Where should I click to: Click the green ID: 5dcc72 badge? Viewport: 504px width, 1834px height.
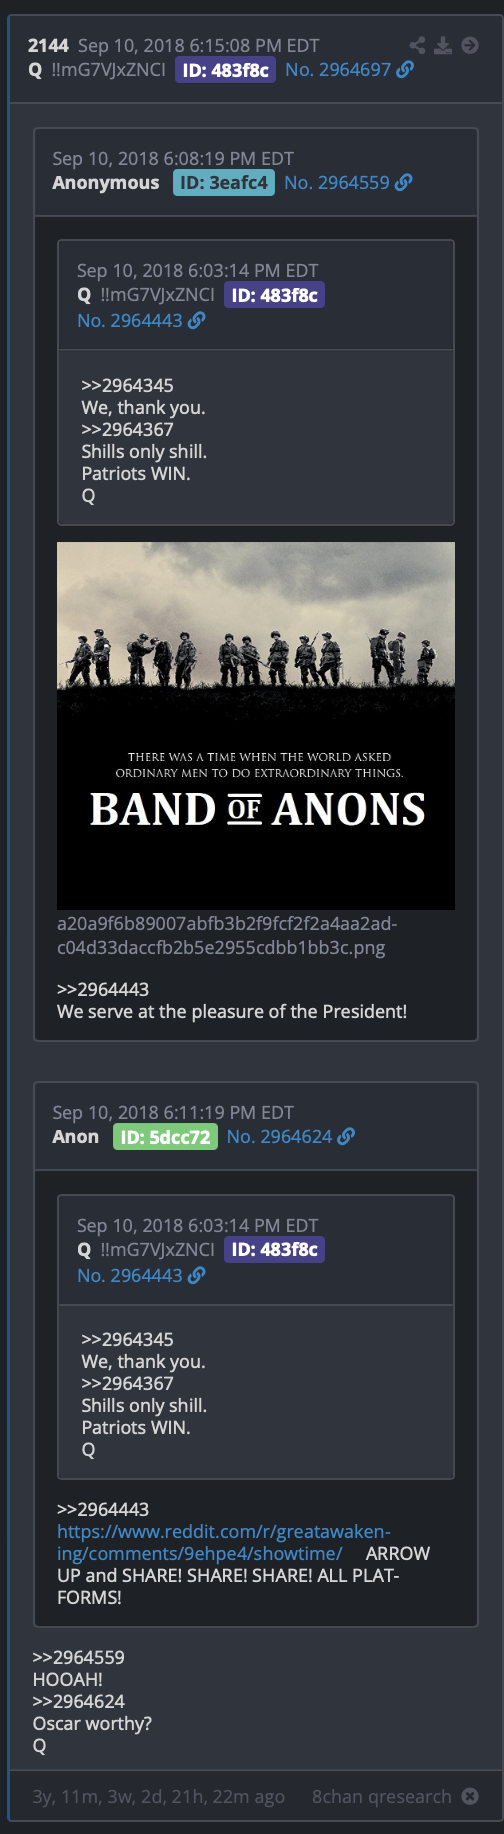point(165,1137)
